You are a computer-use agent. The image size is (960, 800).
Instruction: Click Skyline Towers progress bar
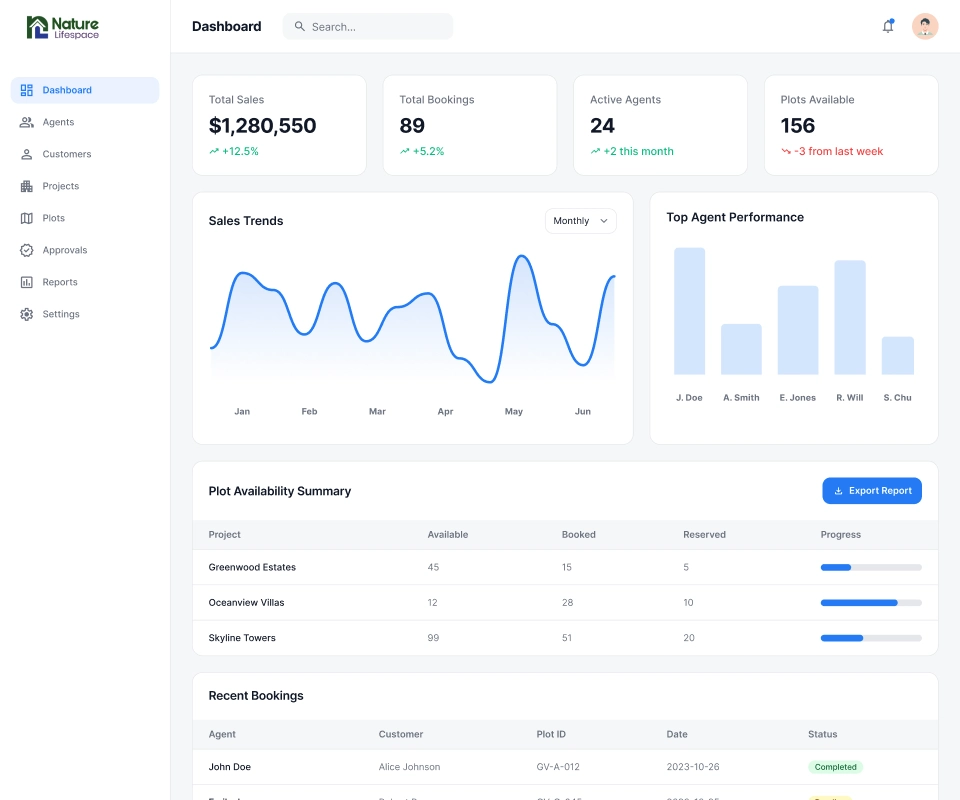[871, 638]
